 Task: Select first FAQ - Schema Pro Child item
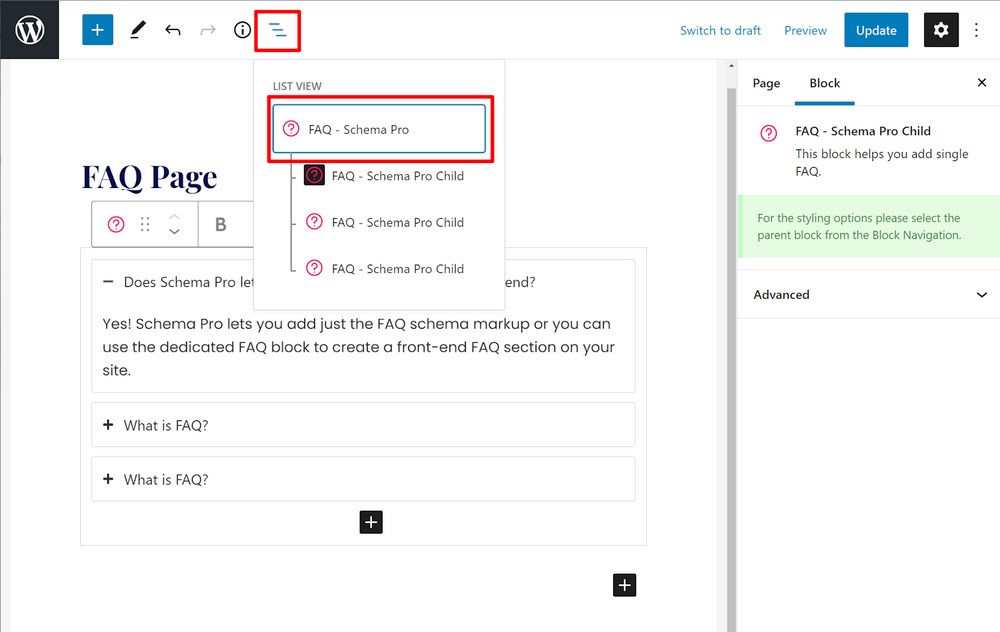coord(384,175)
